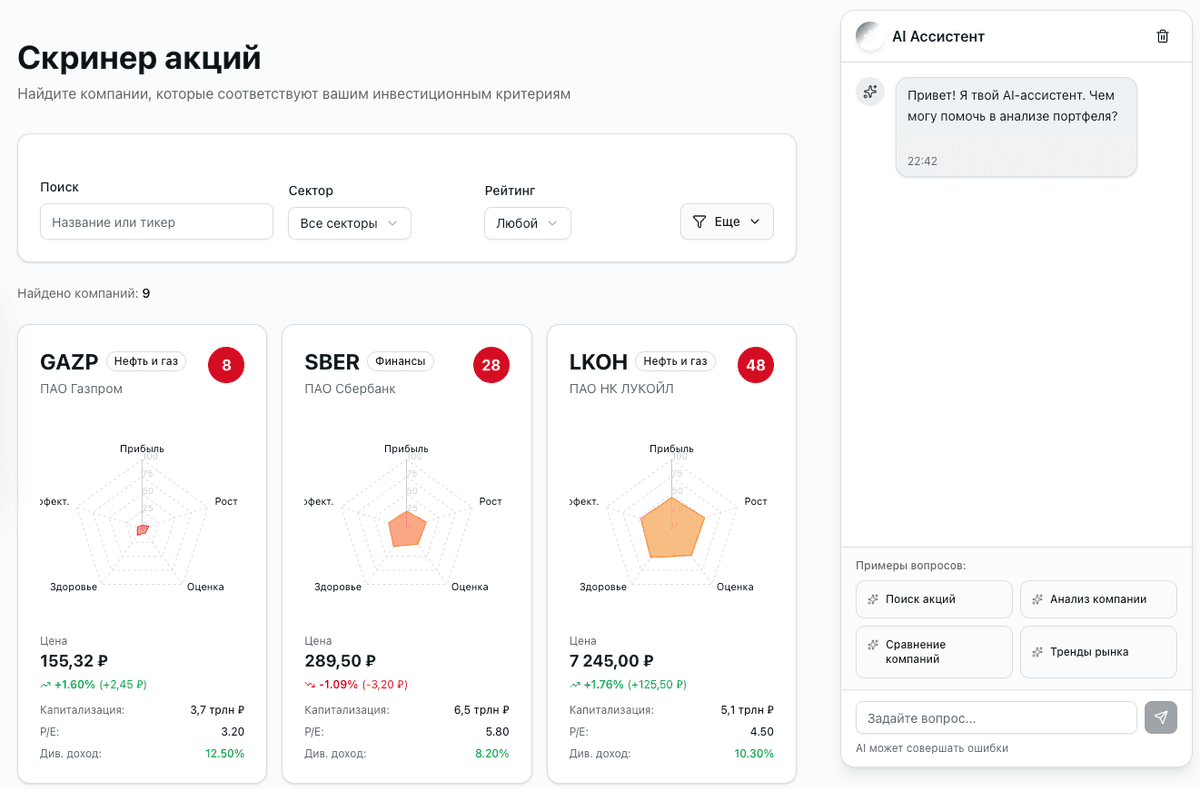This screenshot has height=789, width=1200.
Task: Clear the chat using the trash icon
Action: click(1162, 35)
